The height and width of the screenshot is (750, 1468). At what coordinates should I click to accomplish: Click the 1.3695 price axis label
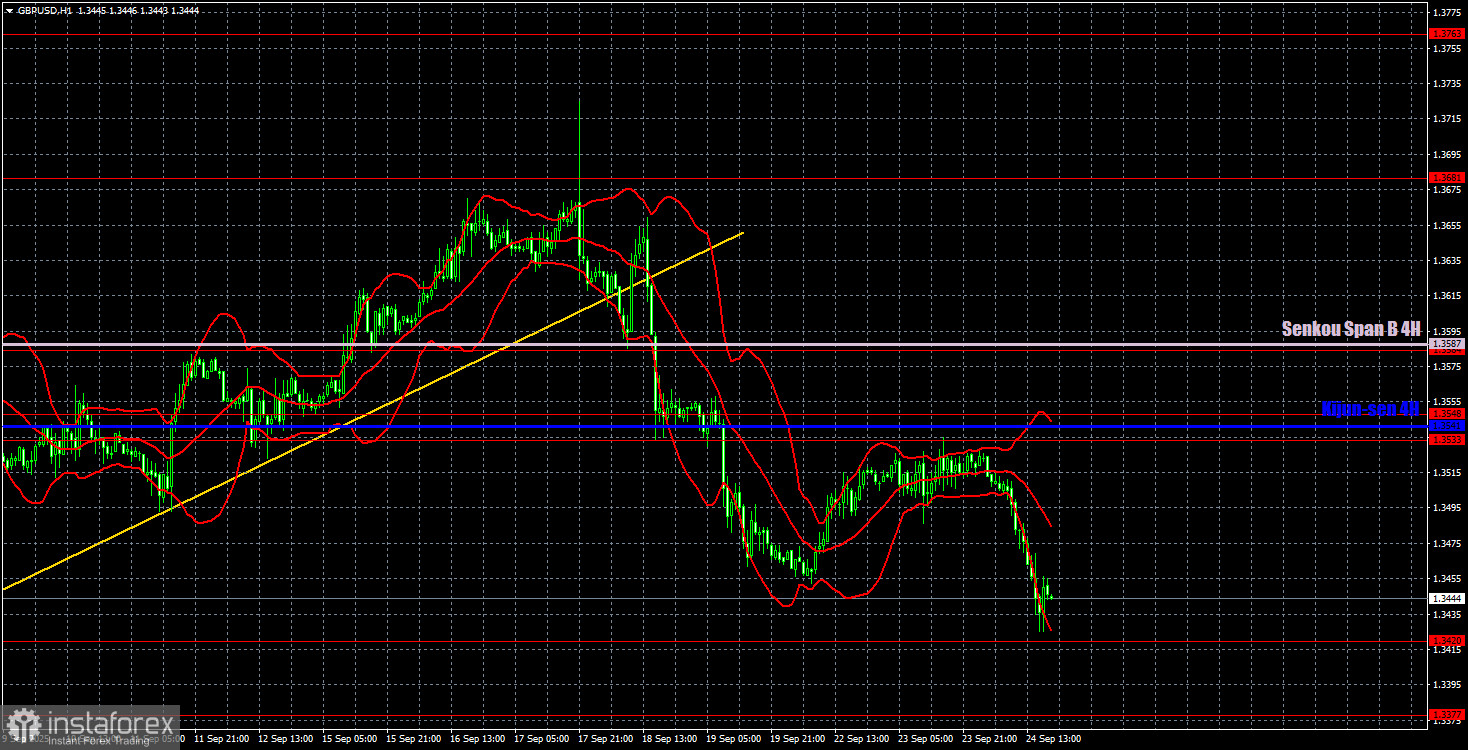click(x=1448, y=154)
